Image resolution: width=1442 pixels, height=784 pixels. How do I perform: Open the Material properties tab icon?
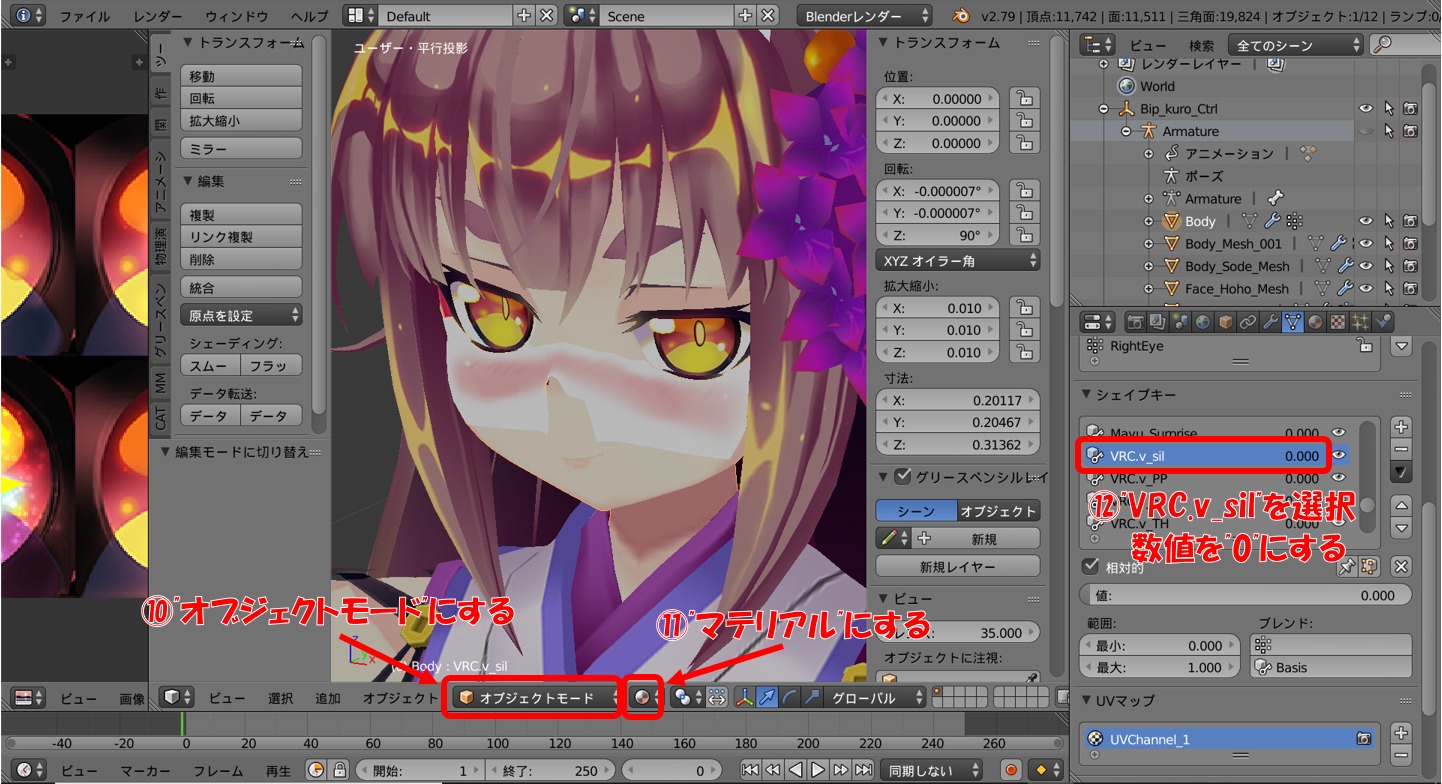pyautogui.click(x=1315, y=322)
